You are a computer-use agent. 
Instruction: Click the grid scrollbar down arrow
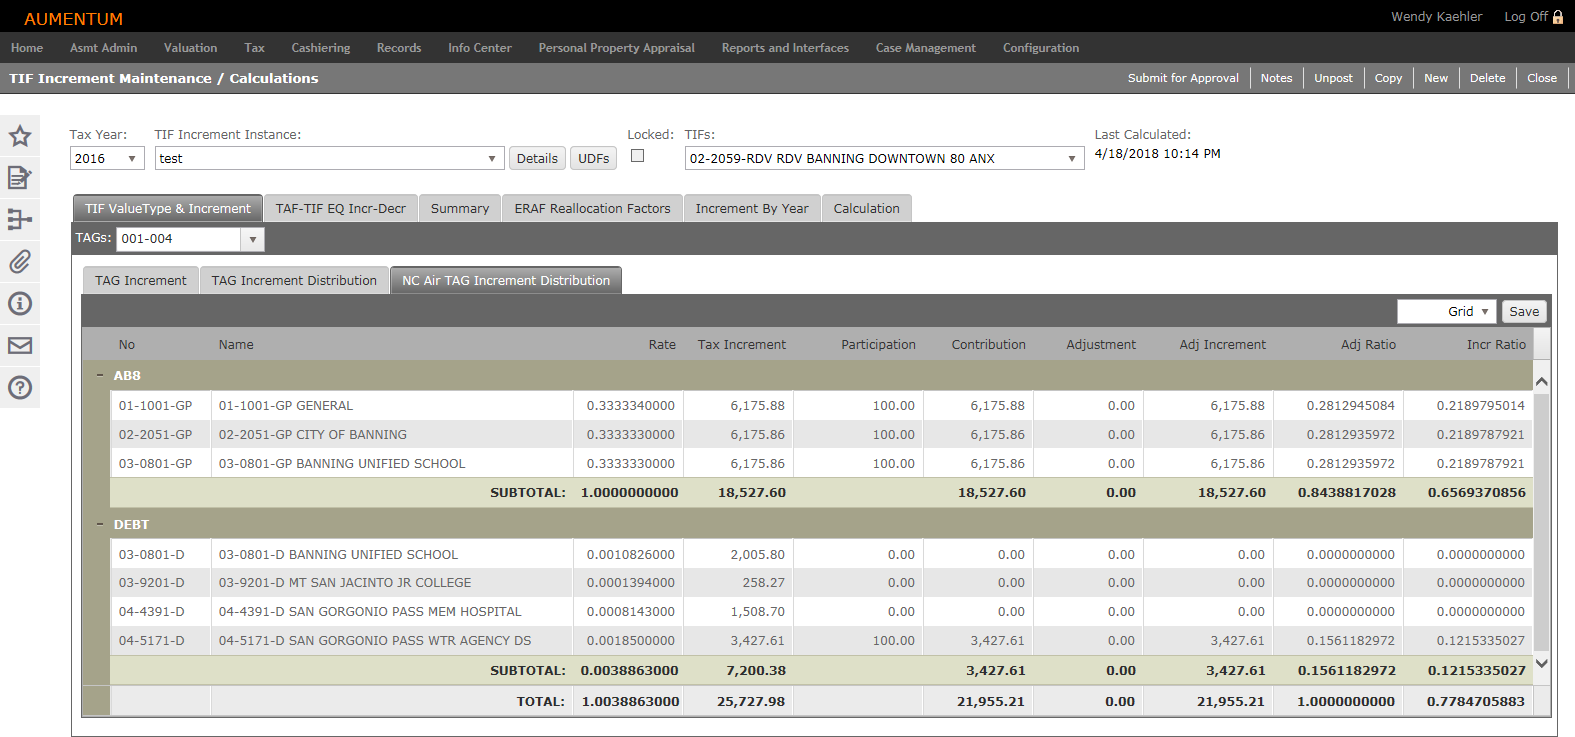tap(1541, 663)
